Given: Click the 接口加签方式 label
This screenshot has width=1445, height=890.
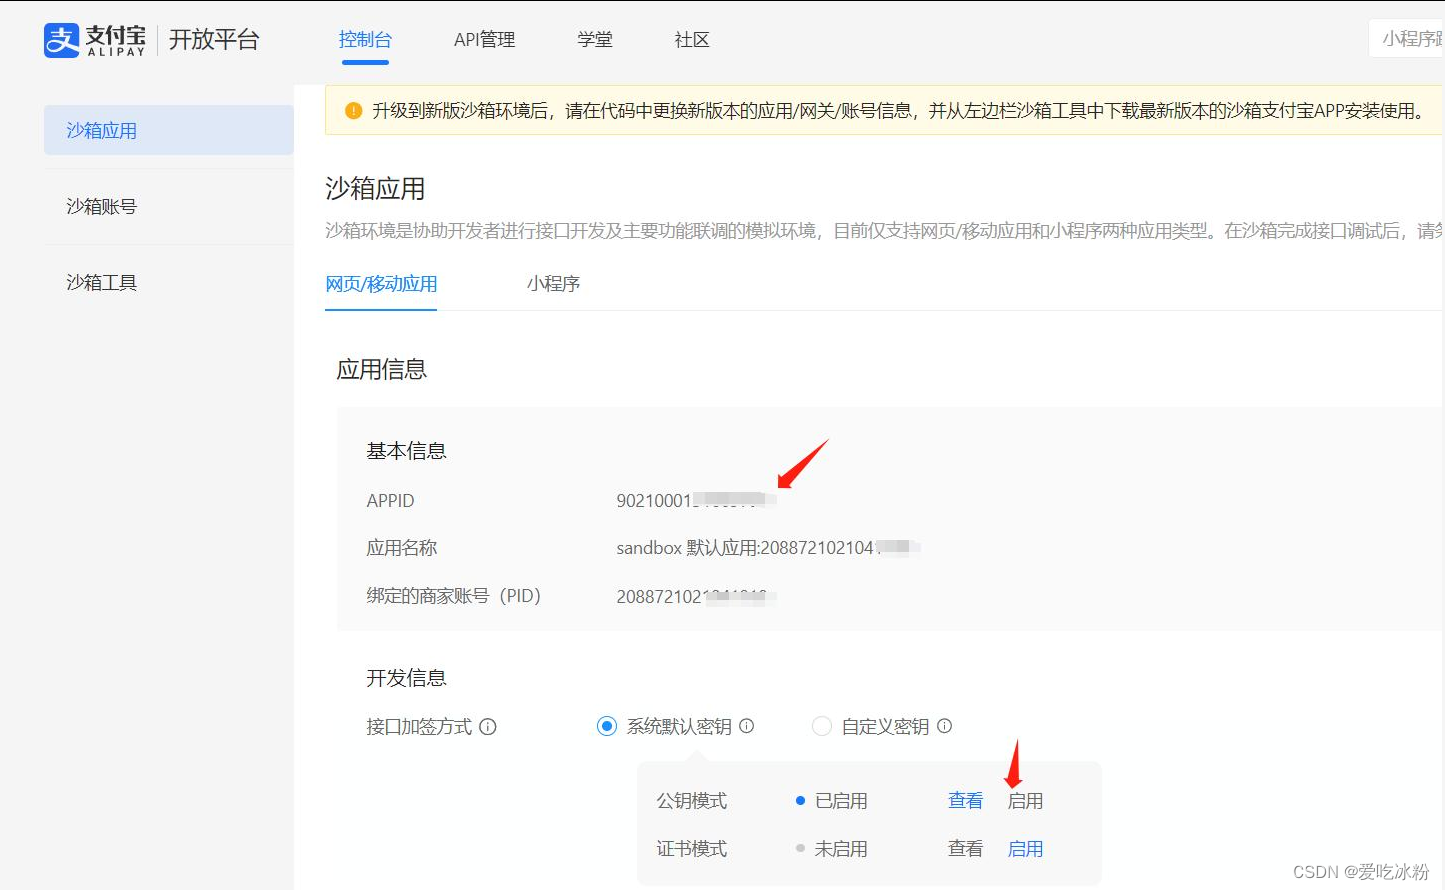Looking at the screenshot, I should 419,727.
